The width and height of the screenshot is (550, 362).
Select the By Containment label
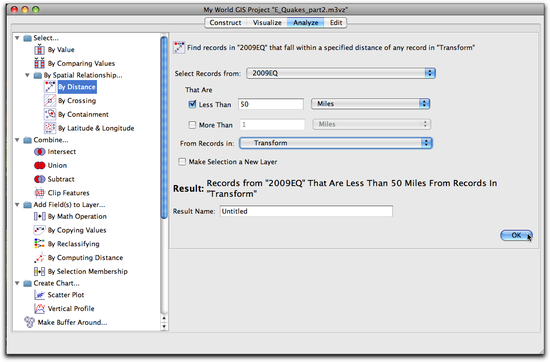click(x=83, y=114)
